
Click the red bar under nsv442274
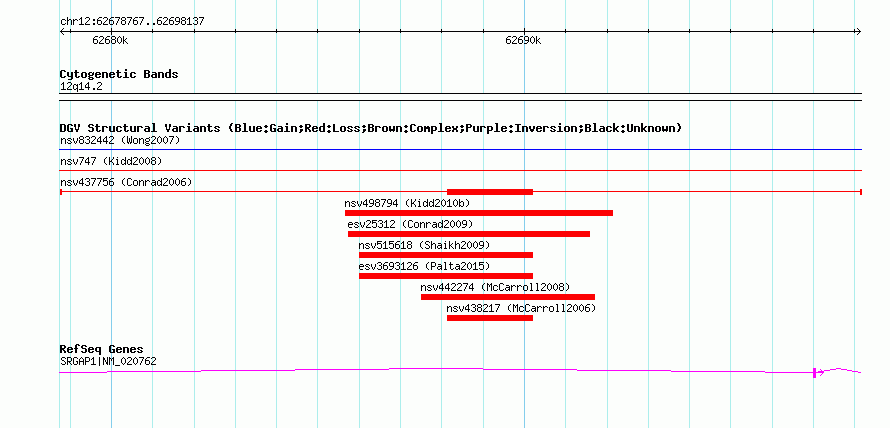508,297
